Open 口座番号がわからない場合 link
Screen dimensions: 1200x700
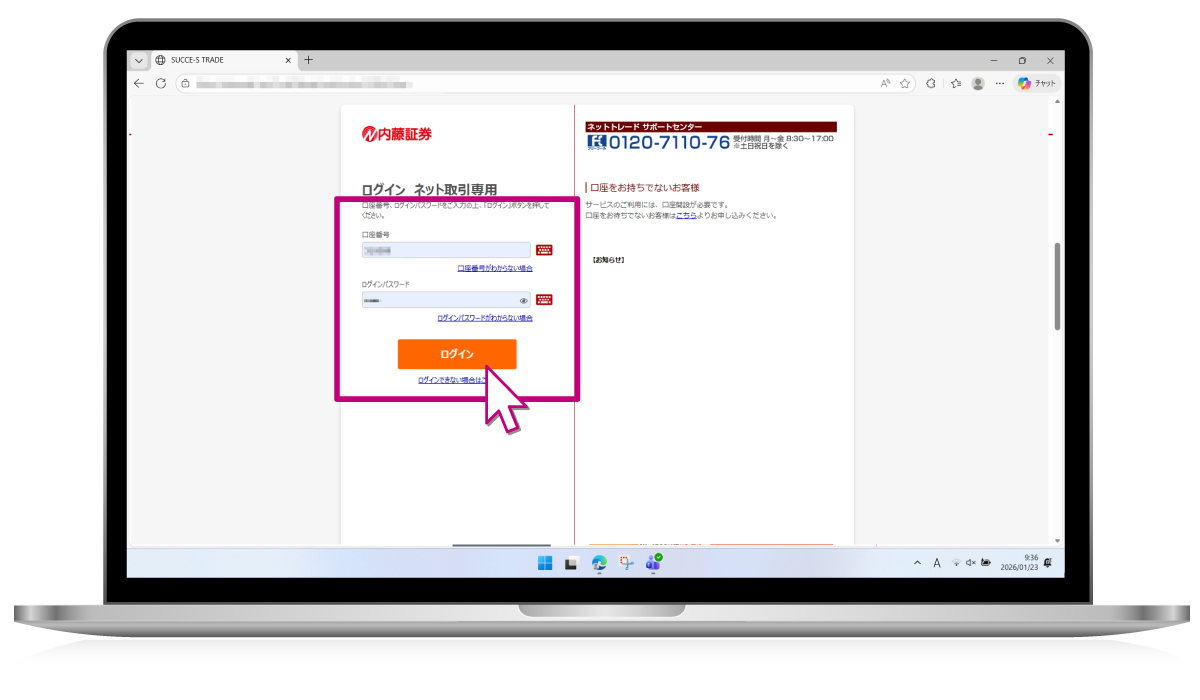click(495, 268)
